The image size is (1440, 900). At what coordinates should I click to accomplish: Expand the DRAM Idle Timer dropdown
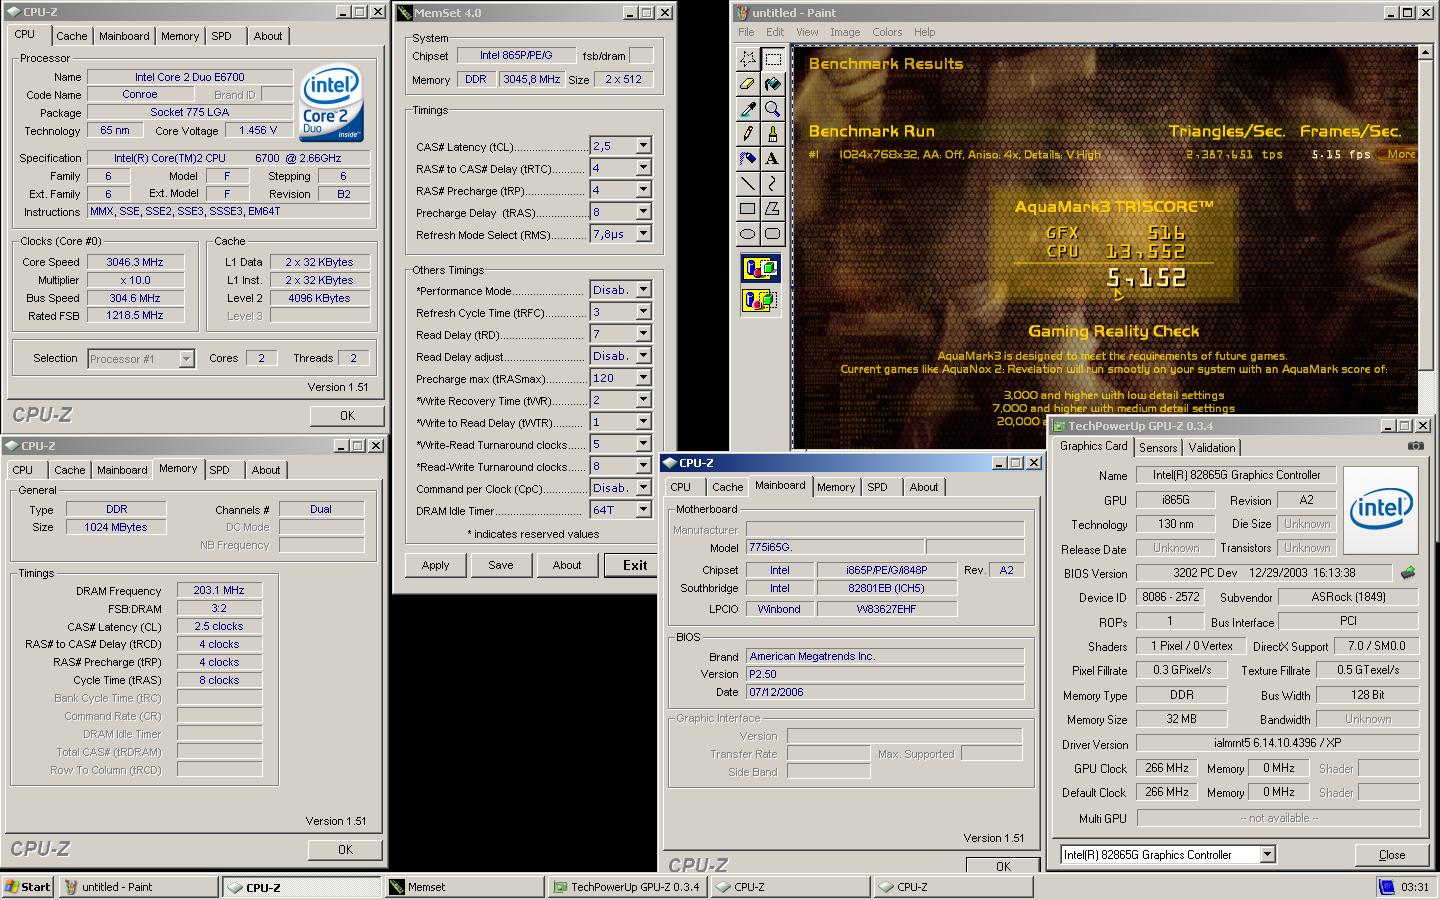643,510
